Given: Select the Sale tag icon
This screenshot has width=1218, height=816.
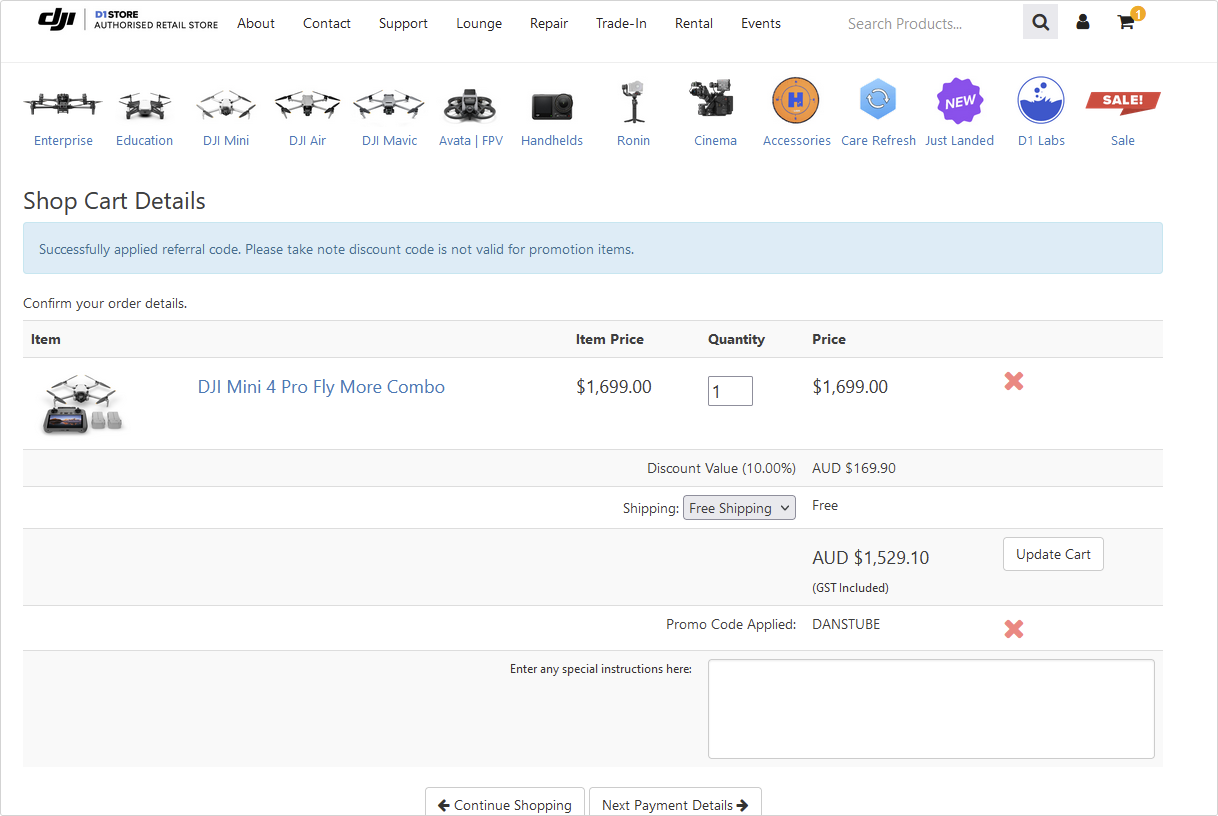Looking at the screenshot, I should (x=1123, y=101).
